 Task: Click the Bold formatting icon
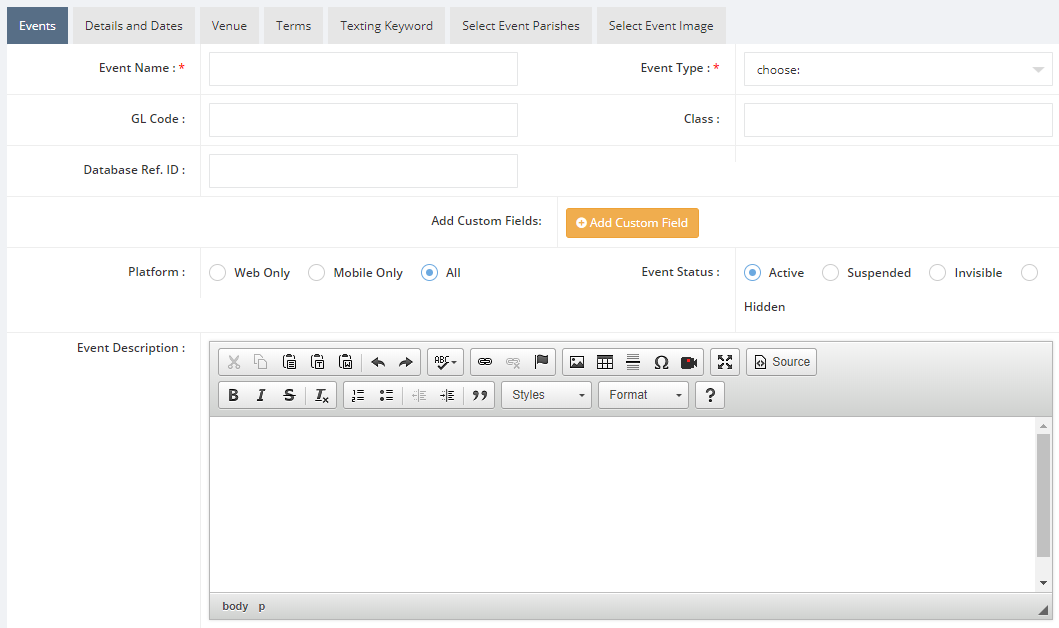click(x=233, y=395)
